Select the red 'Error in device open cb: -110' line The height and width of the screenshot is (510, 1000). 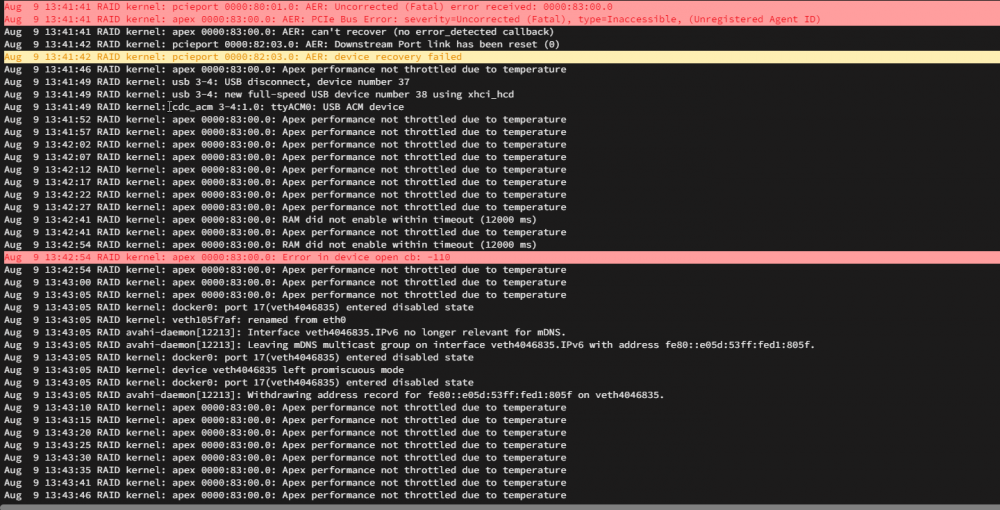coord(500,258)
